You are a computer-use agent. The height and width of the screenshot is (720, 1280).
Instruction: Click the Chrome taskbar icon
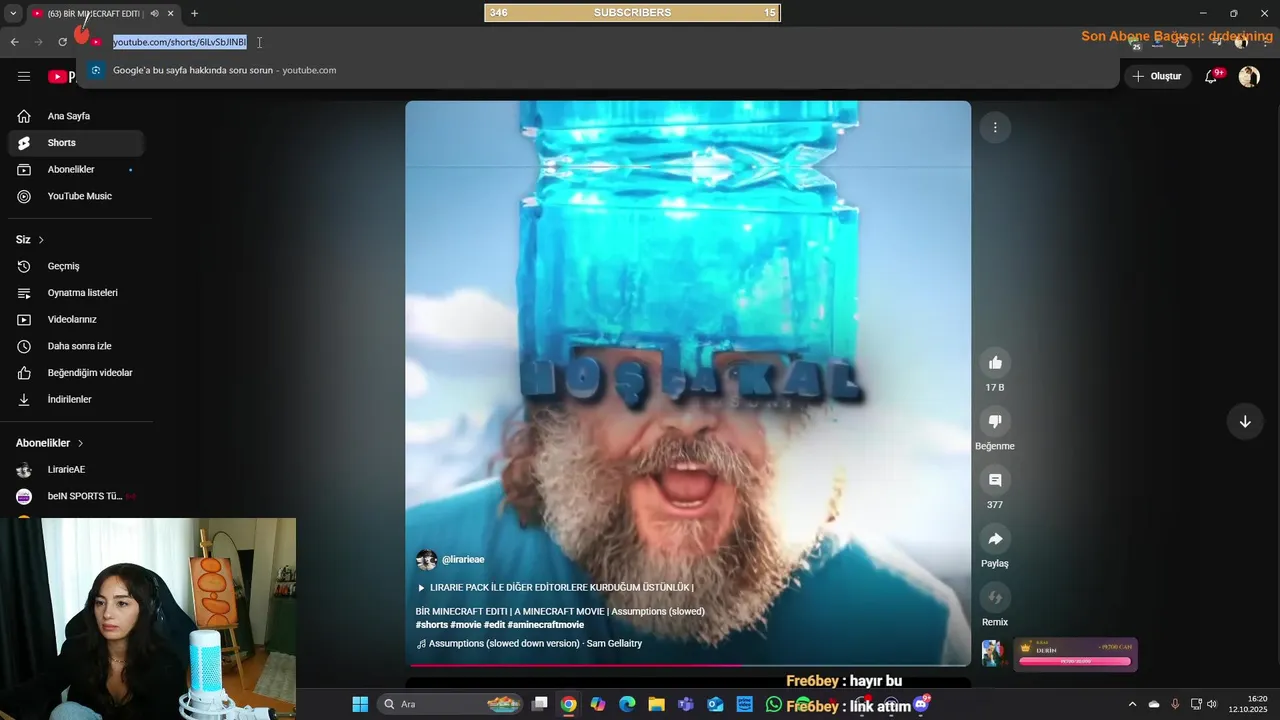[x=568, y=704]
